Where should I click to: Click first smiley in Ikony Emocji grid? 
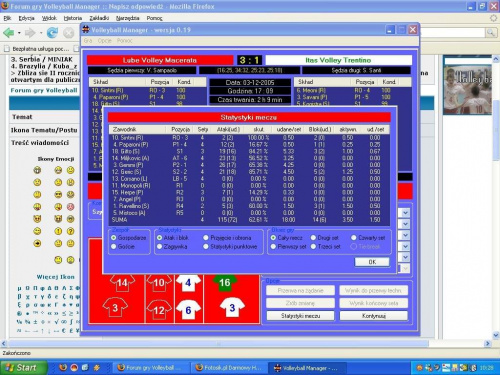[x=37, y=170]
